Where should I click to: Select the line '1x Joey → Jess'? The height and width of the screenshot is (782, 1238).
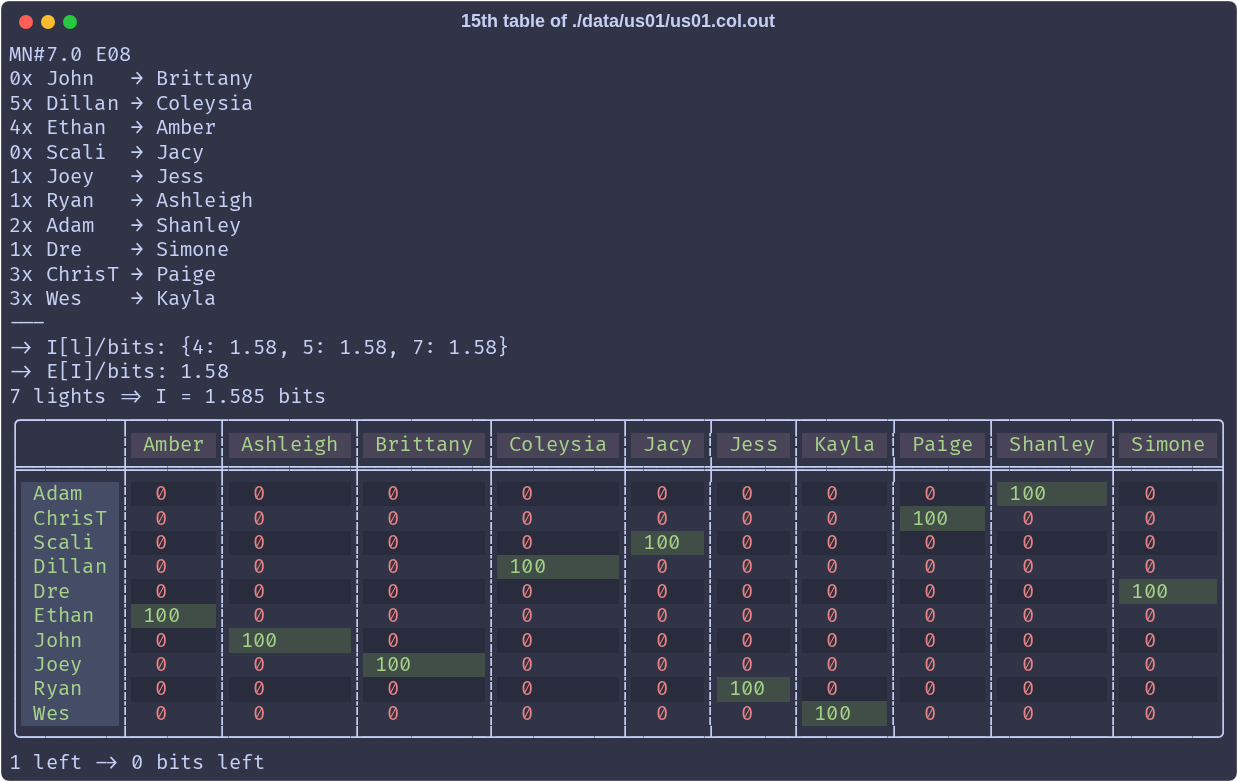pos(107,176)
